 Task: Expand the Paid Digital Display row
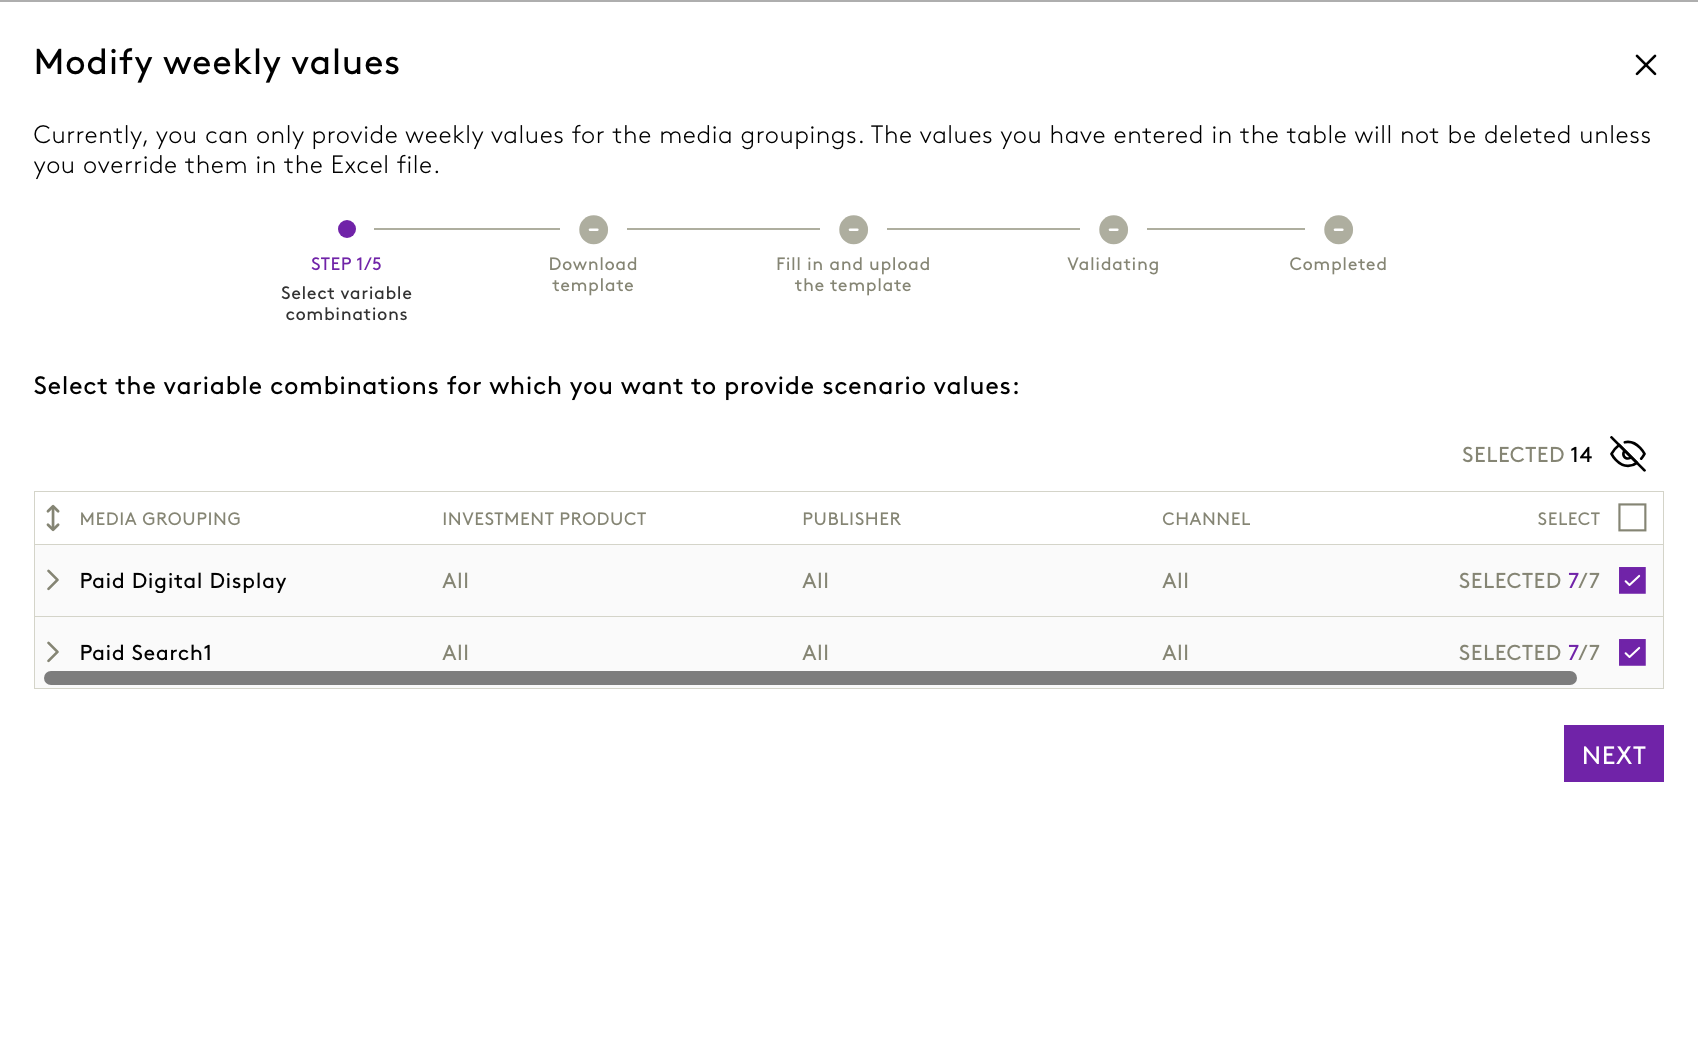point(53,580)
